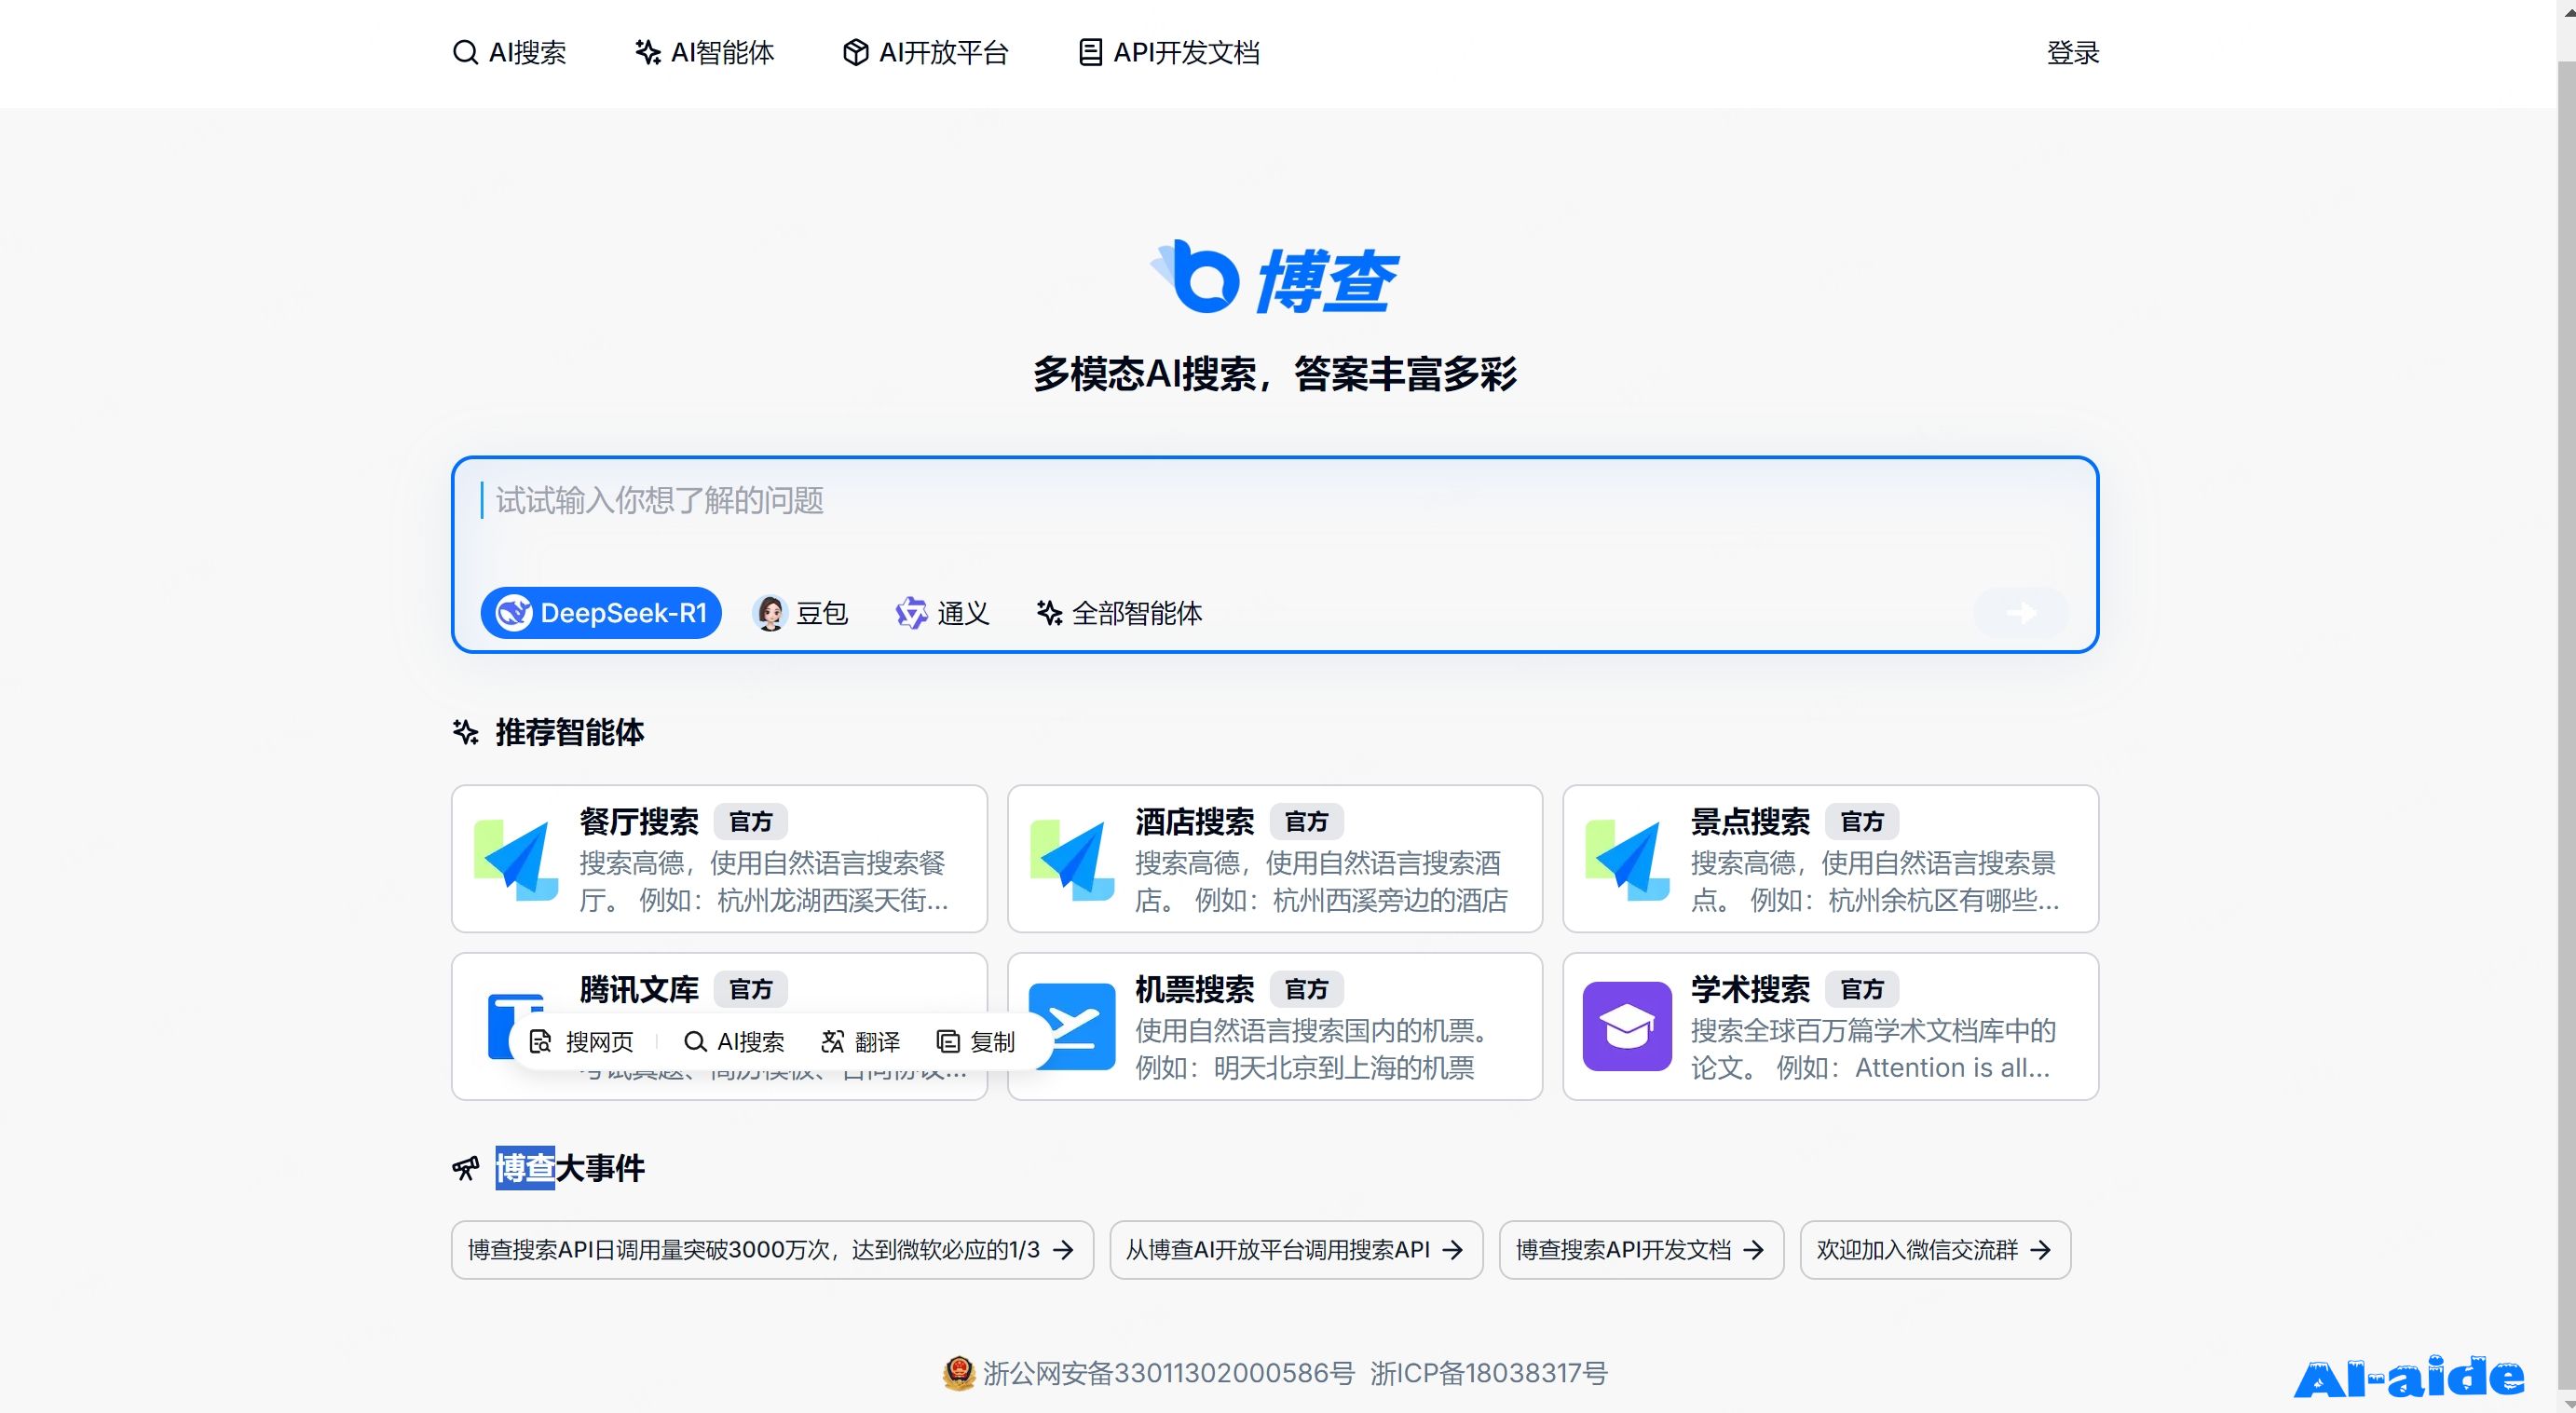Open the 机票搜索 agent card

click(1275, 1026)
